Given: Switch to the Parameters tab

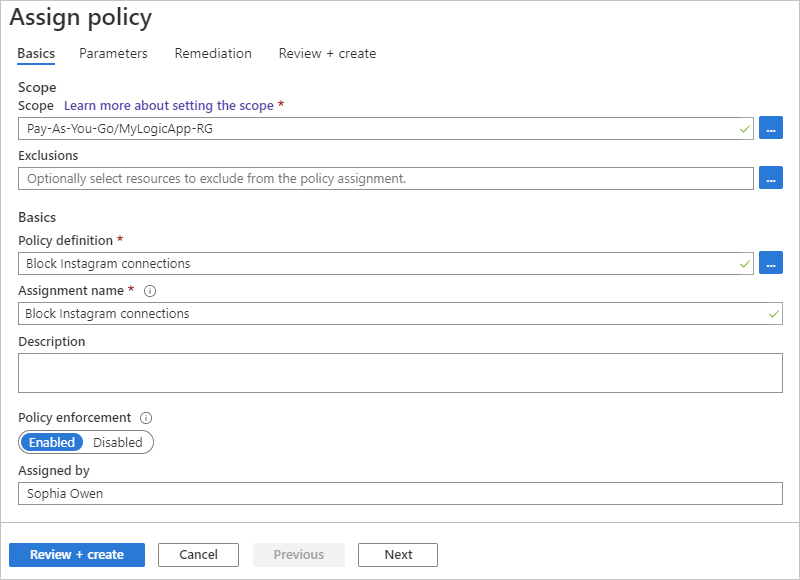Looking at the screenshot, I should (x=113, y=54).
